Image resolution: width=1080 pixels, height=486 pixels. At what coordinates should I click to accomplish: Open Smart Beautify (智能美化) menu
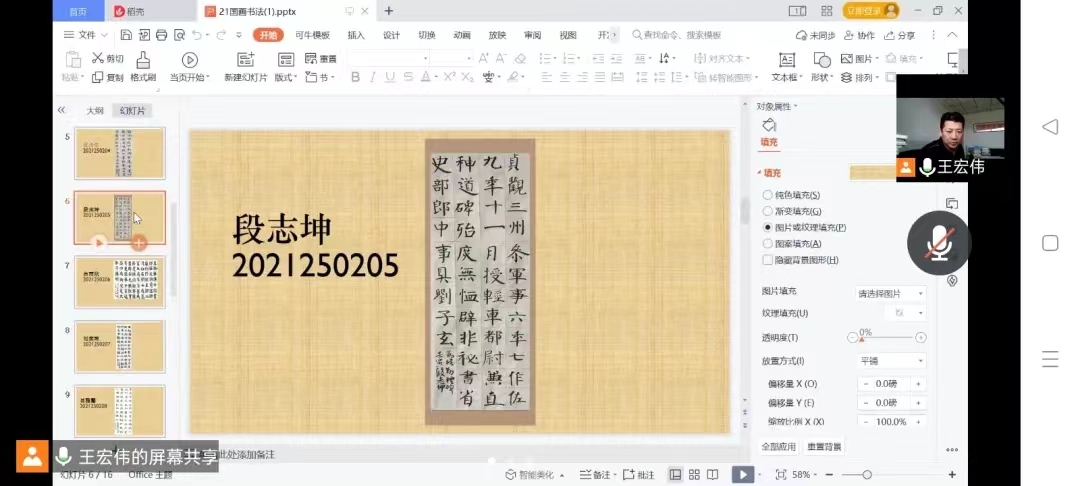(535, 474)
